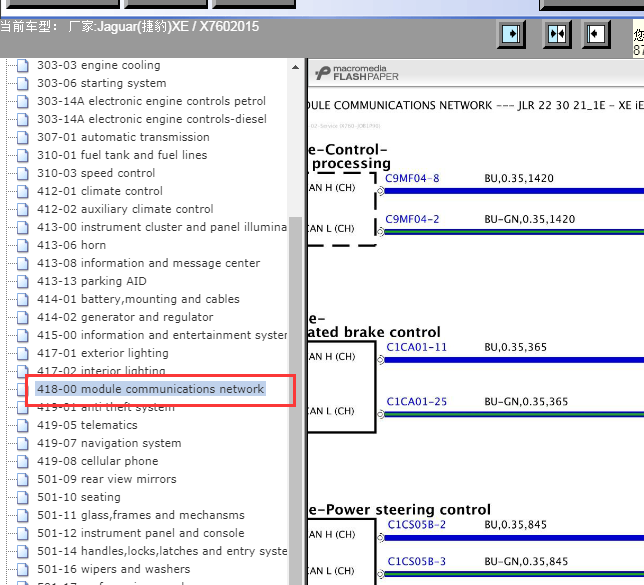The width and height of the screenshot is (644, 585).
Task: Click the expand-right panel arrow button
Action: pyautogui.click(x=511, y=34)
